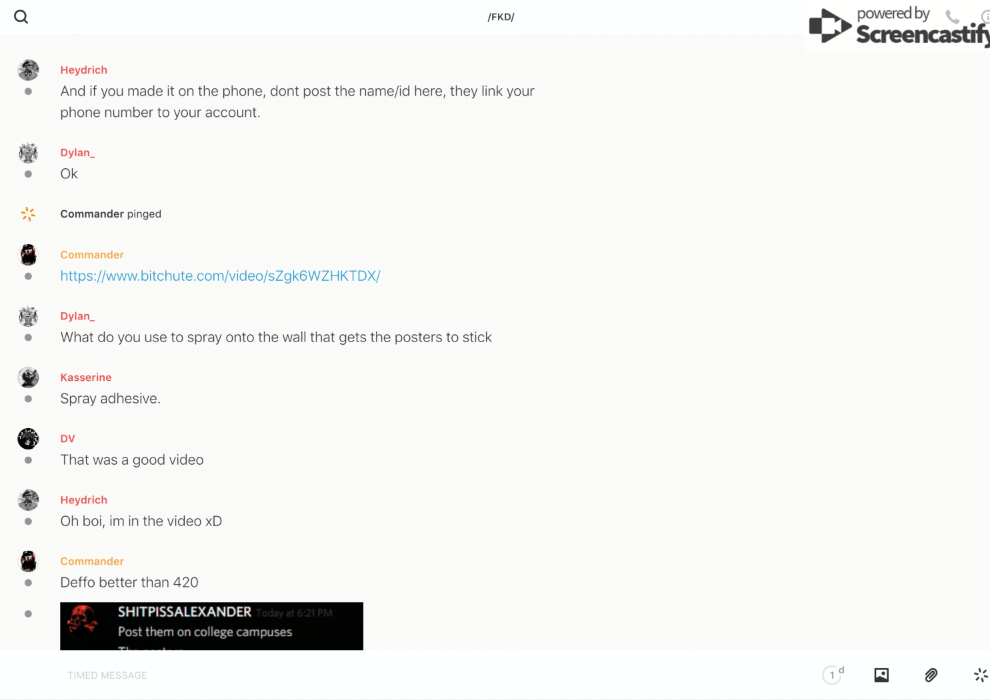Click the gray dot beside "That was a good video"
This screenshot has width=990, height=700.
(x=28, y=460)
